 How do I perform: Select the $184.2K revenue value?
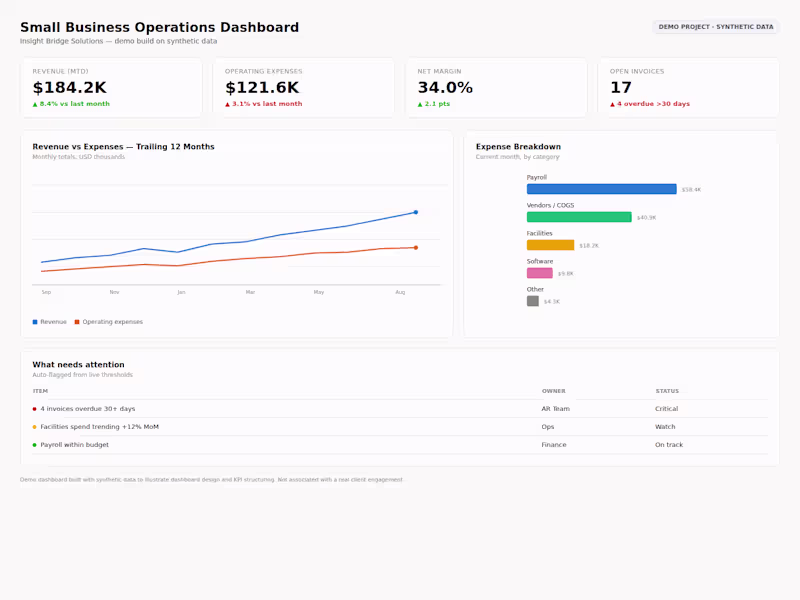[x=69, y=88]
